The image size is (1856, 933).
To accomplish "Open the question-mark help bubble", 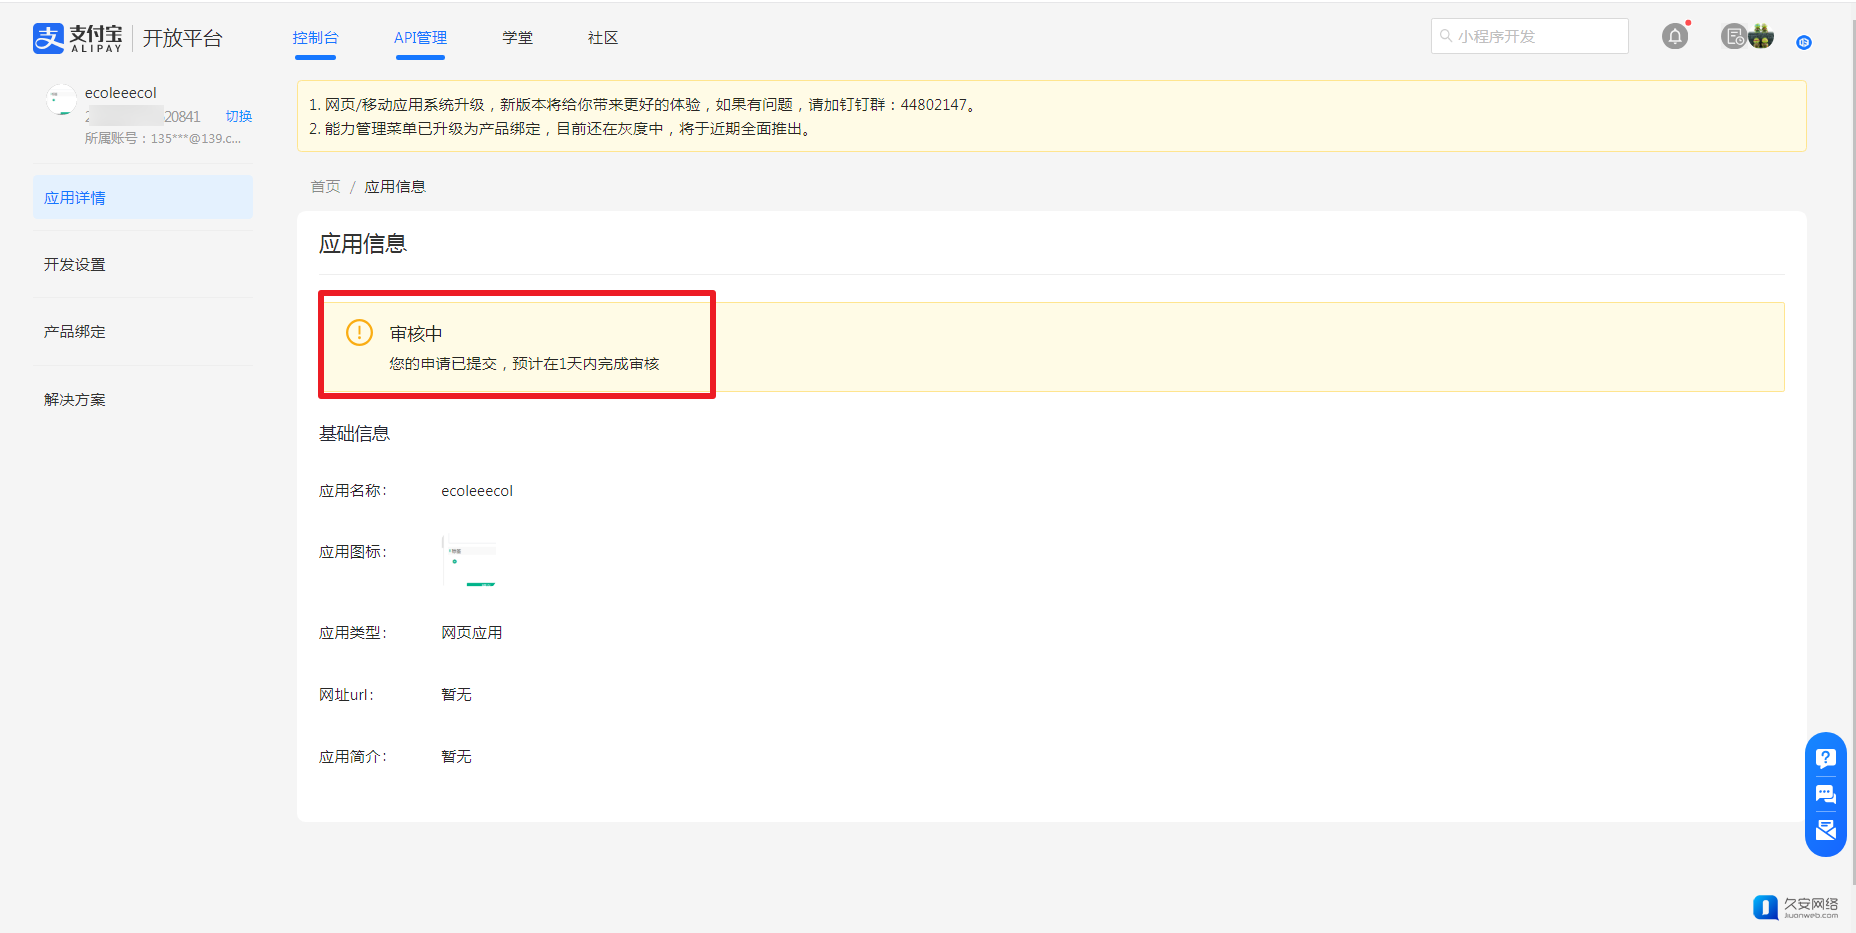I will (x=1825, y=758).
